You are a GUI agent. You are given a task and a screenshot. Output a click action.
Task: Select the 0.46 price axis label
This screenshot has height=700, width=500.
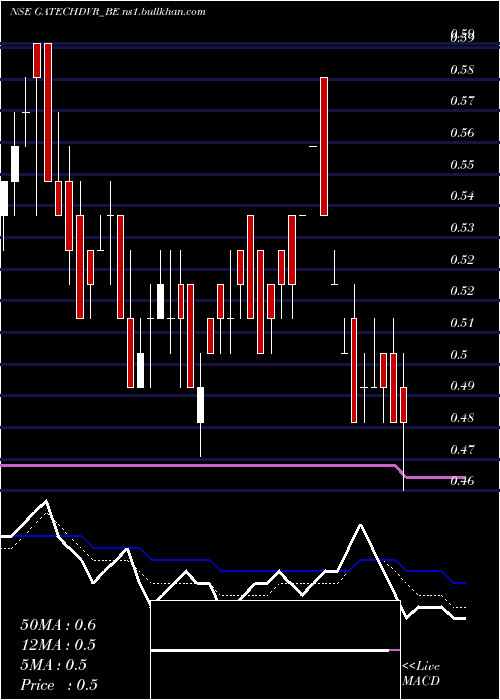click(x=462, y=481)
